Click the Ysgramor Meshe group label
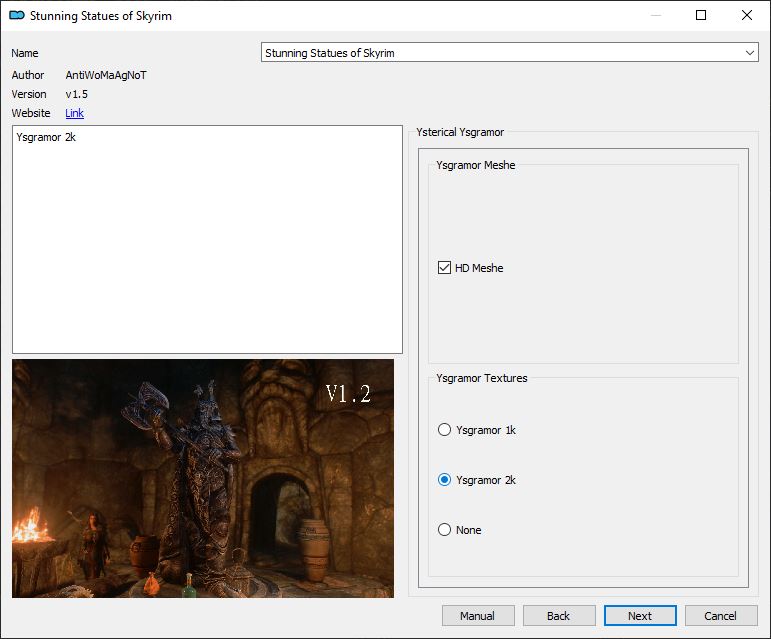Viewport: 771px width, 639px height. 475,165
